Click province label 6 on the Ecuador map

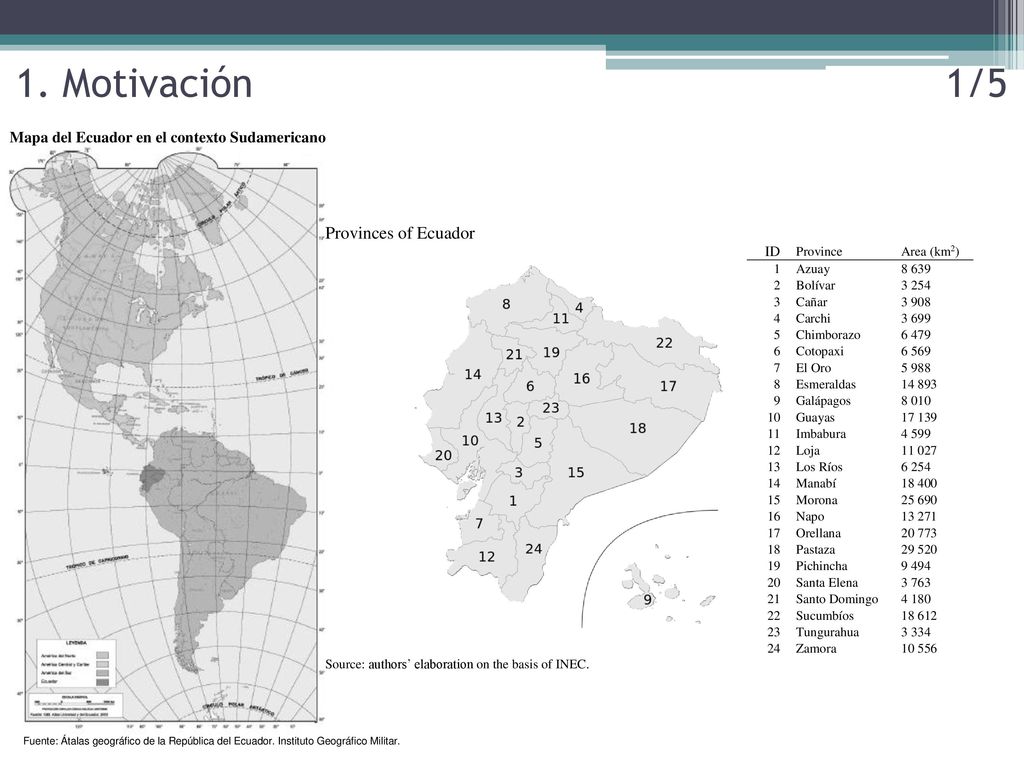point(530,387)
